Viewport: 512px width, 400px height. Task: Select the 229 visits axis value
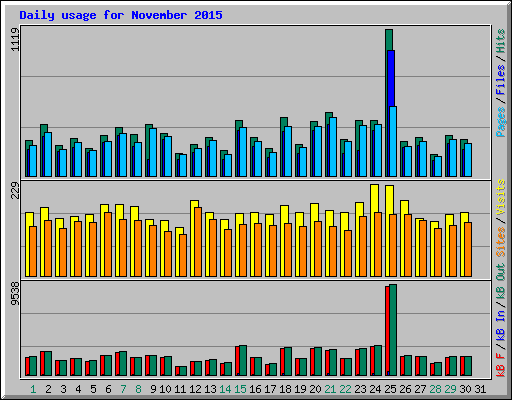(15, 191)
